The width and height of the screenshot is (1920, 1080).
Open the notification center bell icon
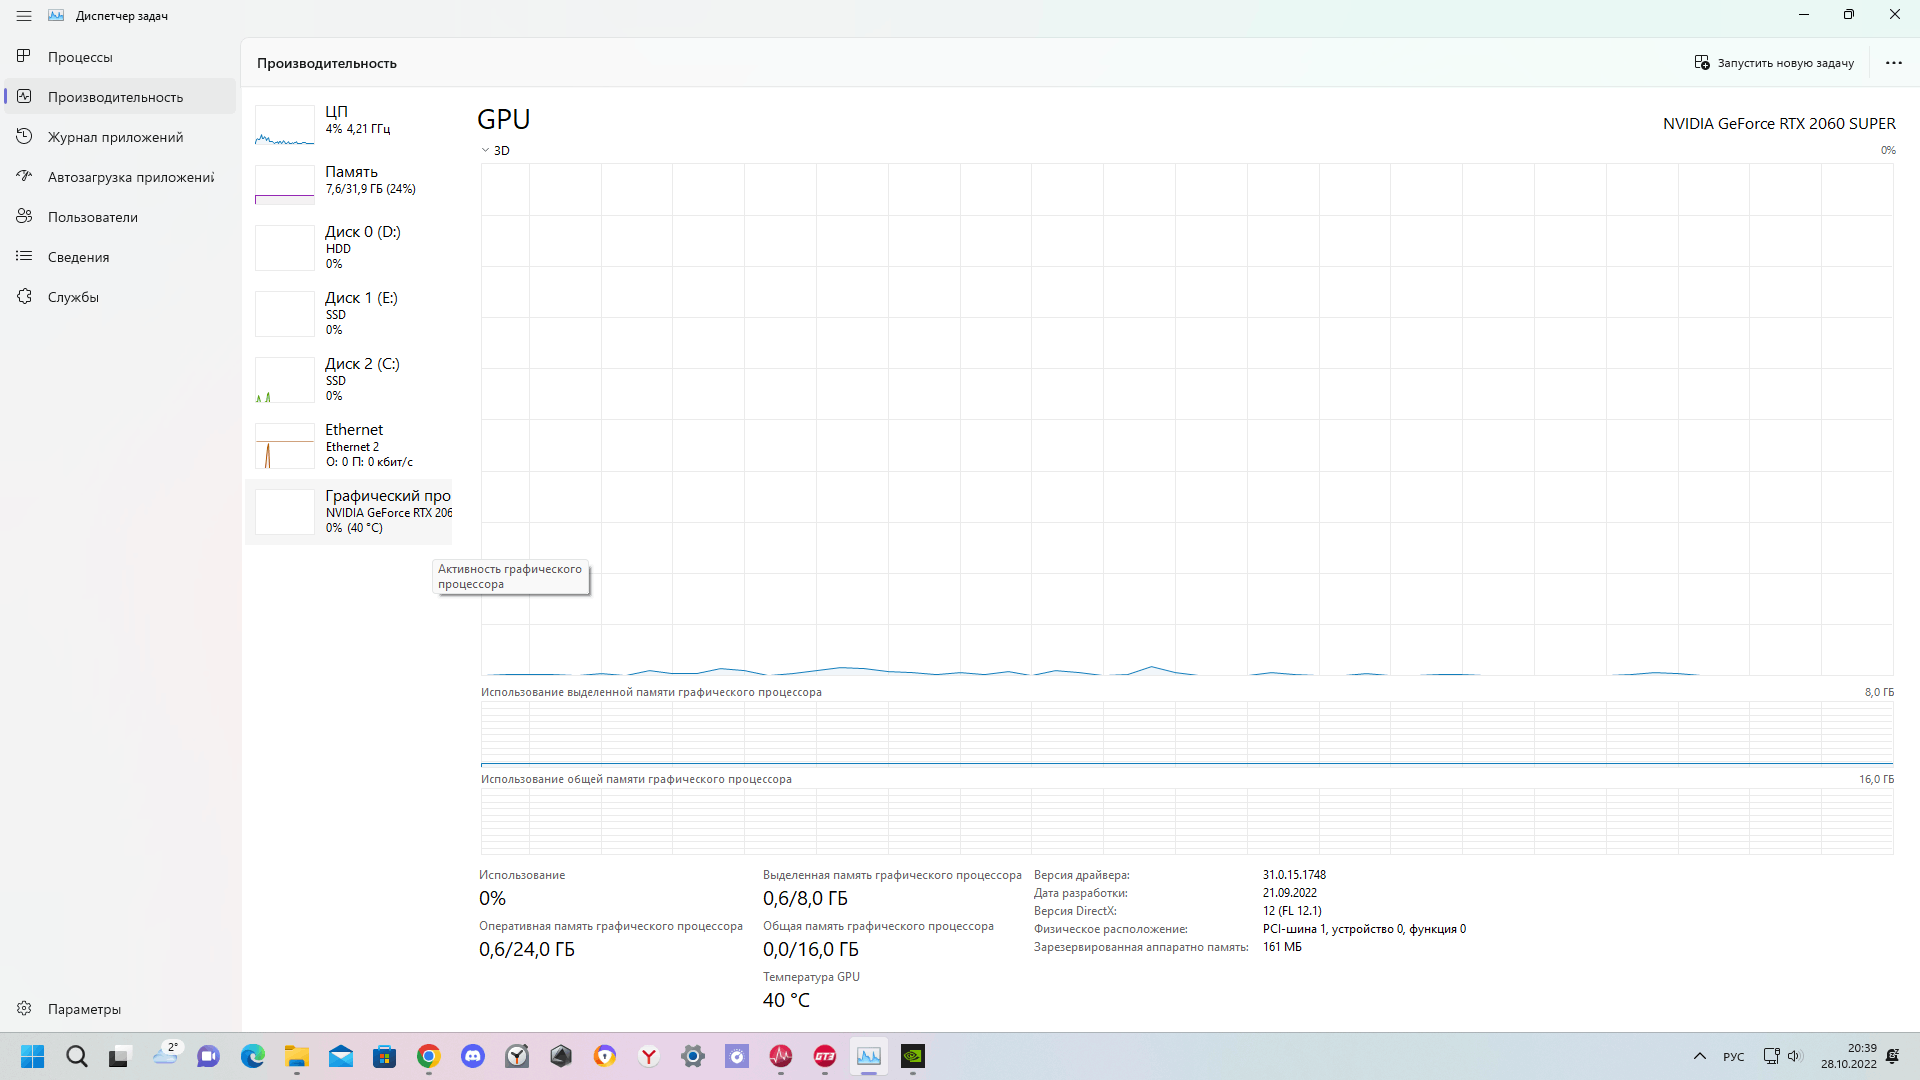pyautogui.click(x=1893, y=1056)
